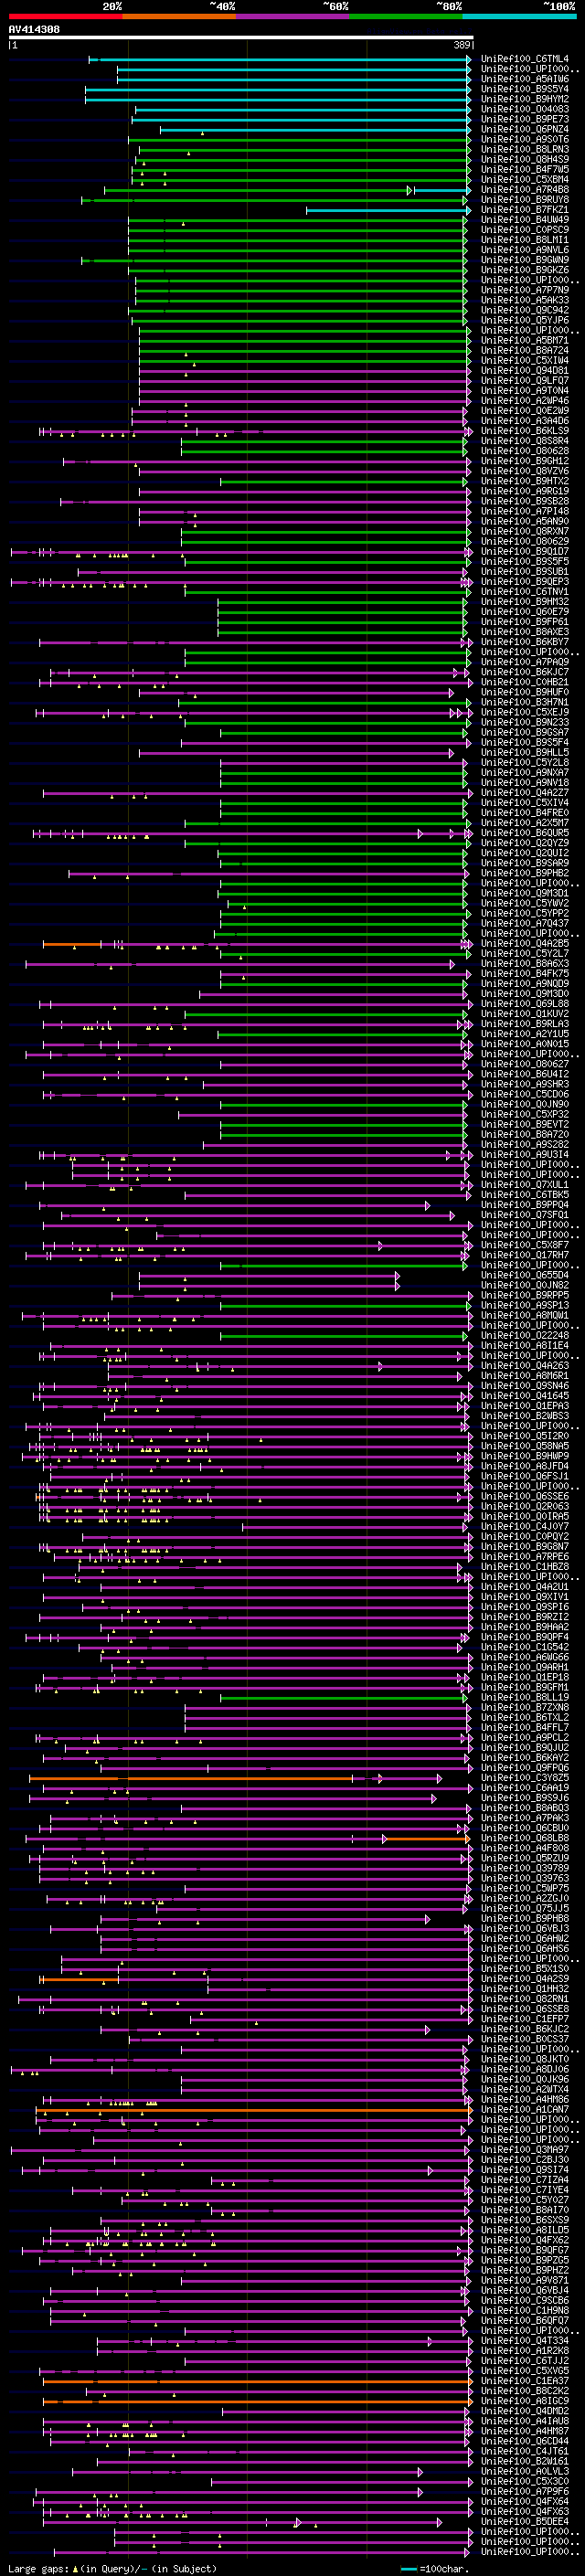Image resolution: width=585 pixels, height=2576 pixels.
Task: Open hit UniRef100_O04083
Action: 524,109
